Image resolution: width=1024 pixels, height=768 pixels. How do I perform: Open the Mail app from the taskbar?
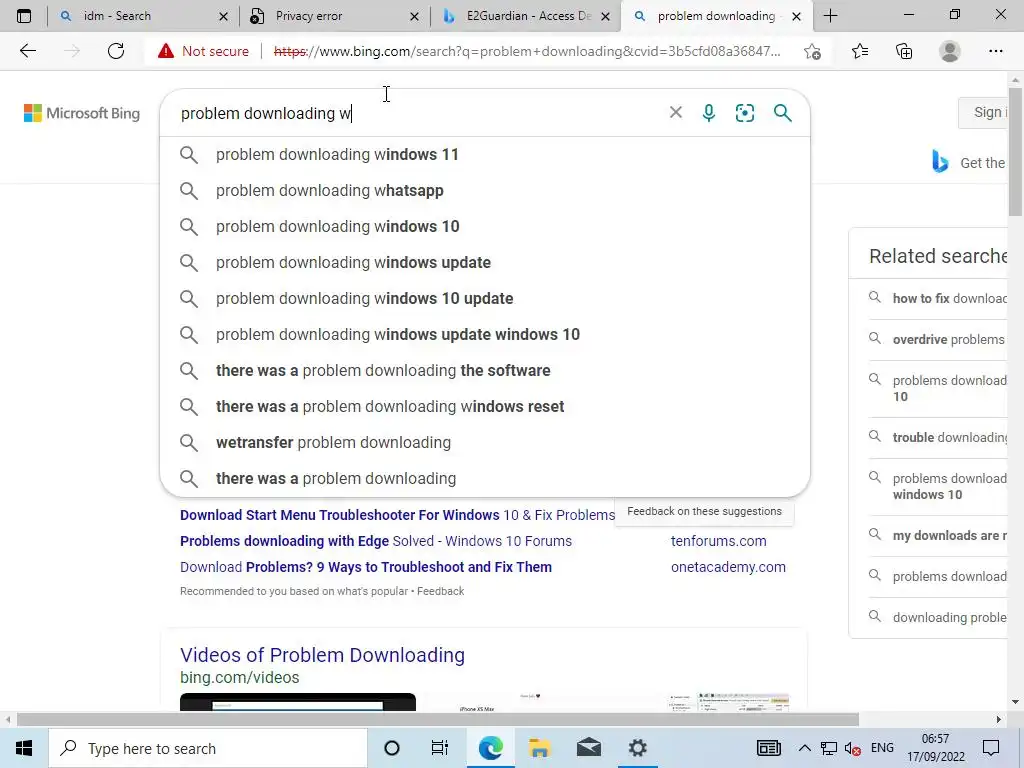pos(588,748)
